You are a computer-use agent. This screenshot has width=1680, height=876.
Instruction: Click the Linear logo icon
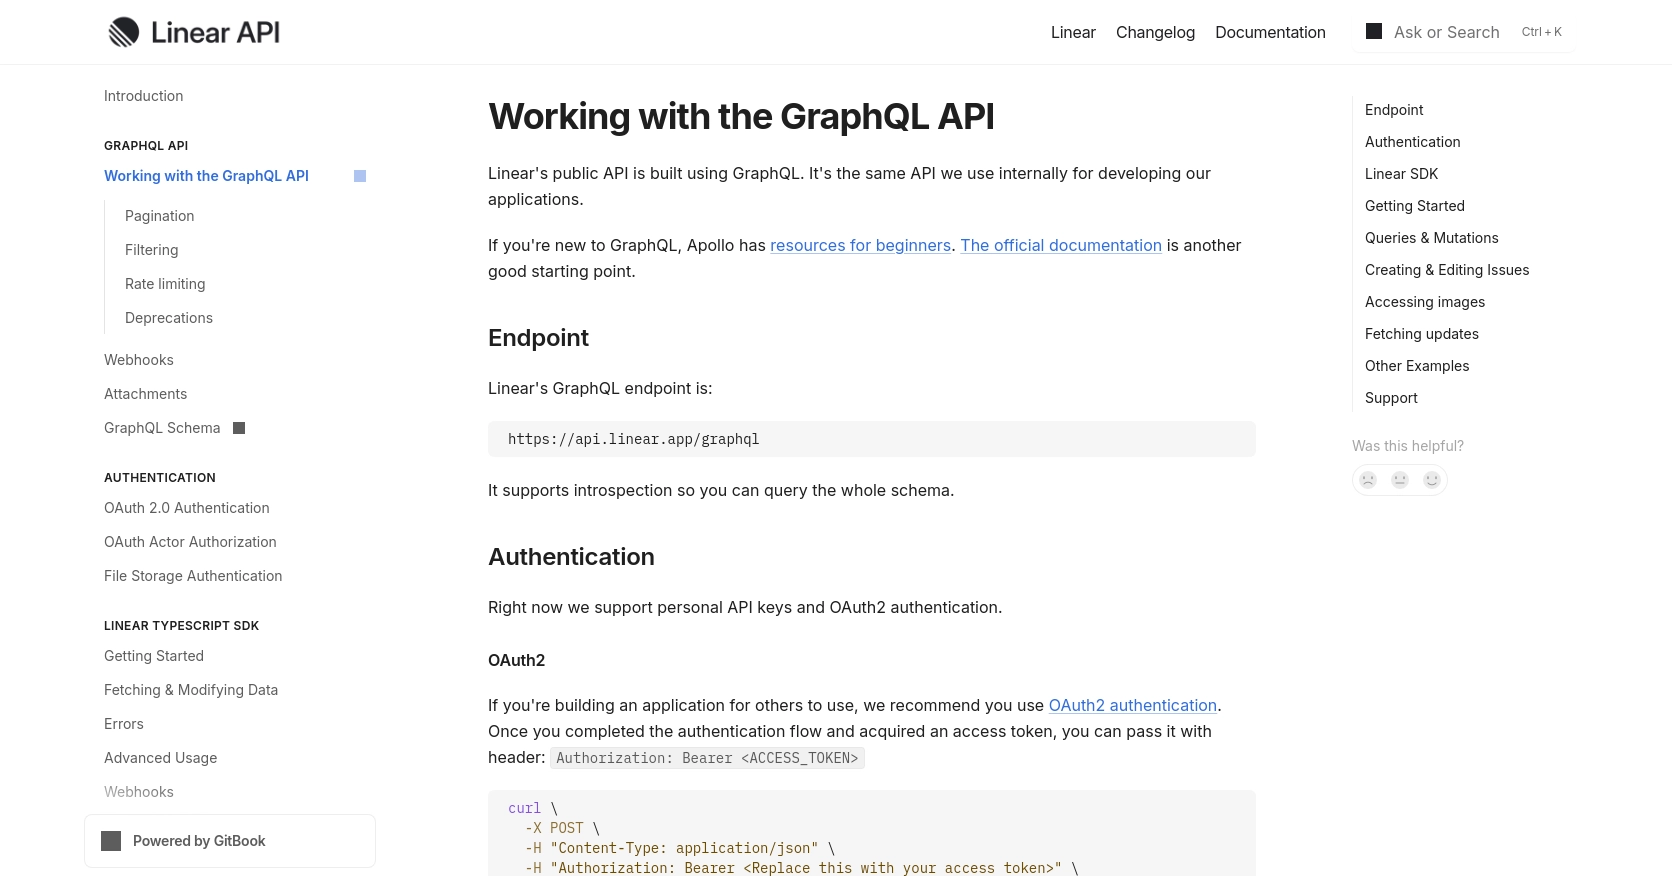(x=124, y=32)
